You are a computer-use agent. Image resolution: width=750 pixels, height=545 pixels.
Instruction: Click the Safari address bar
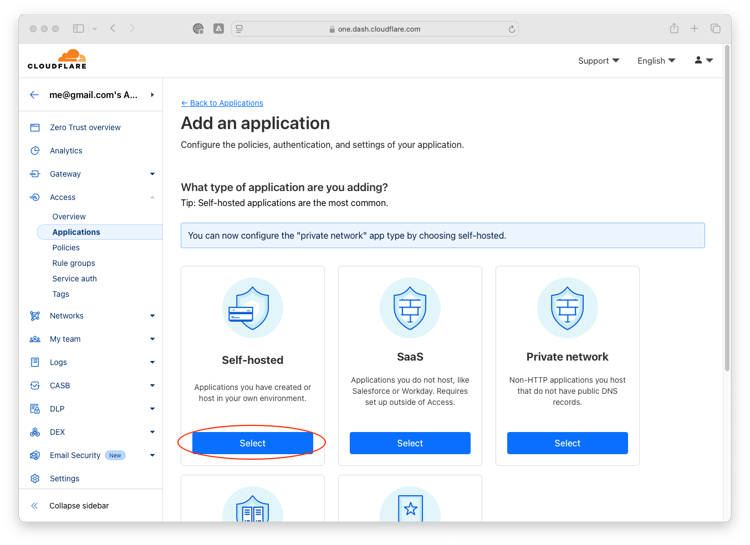[375, 29]
